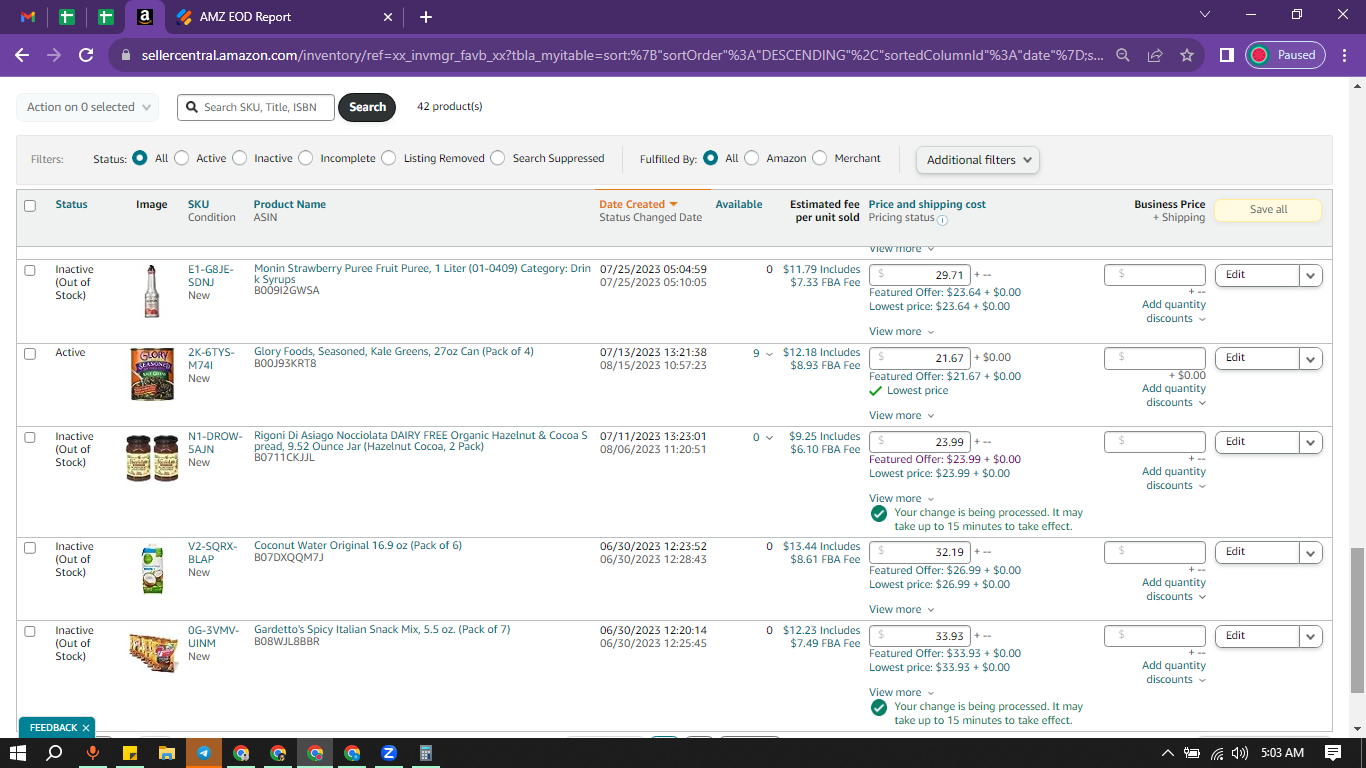
Task: Click the page vertical scrollbar thumb
Action: point(1357,620)
